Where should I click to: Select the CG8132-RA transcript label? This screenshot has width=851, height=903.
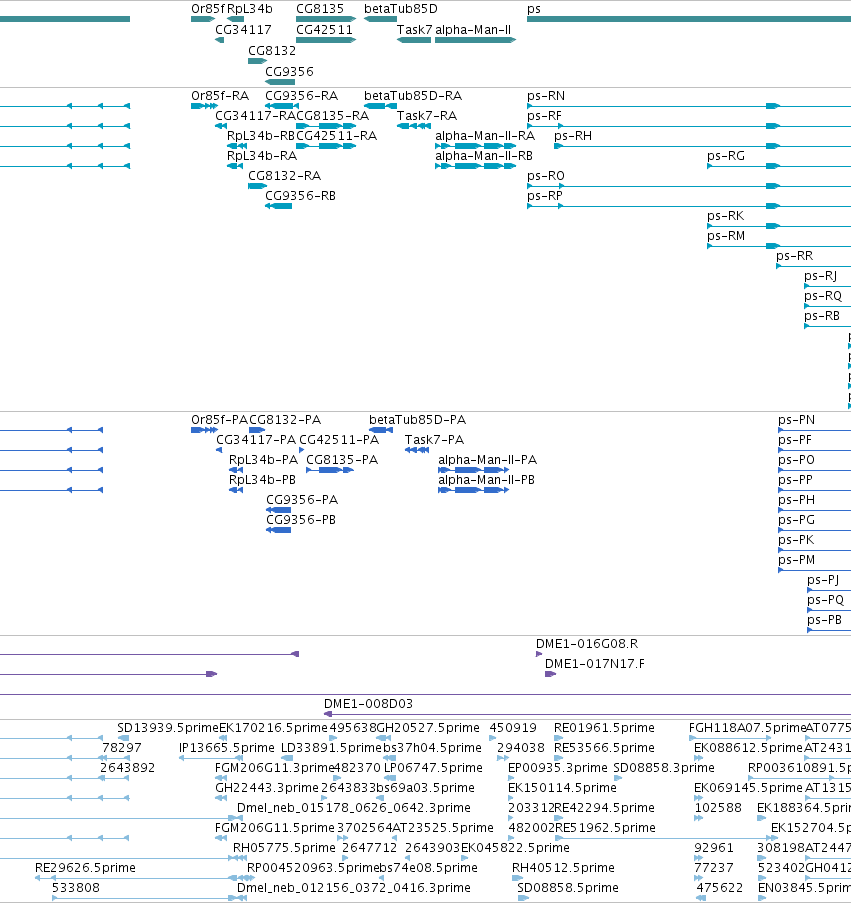click(284, 176)
